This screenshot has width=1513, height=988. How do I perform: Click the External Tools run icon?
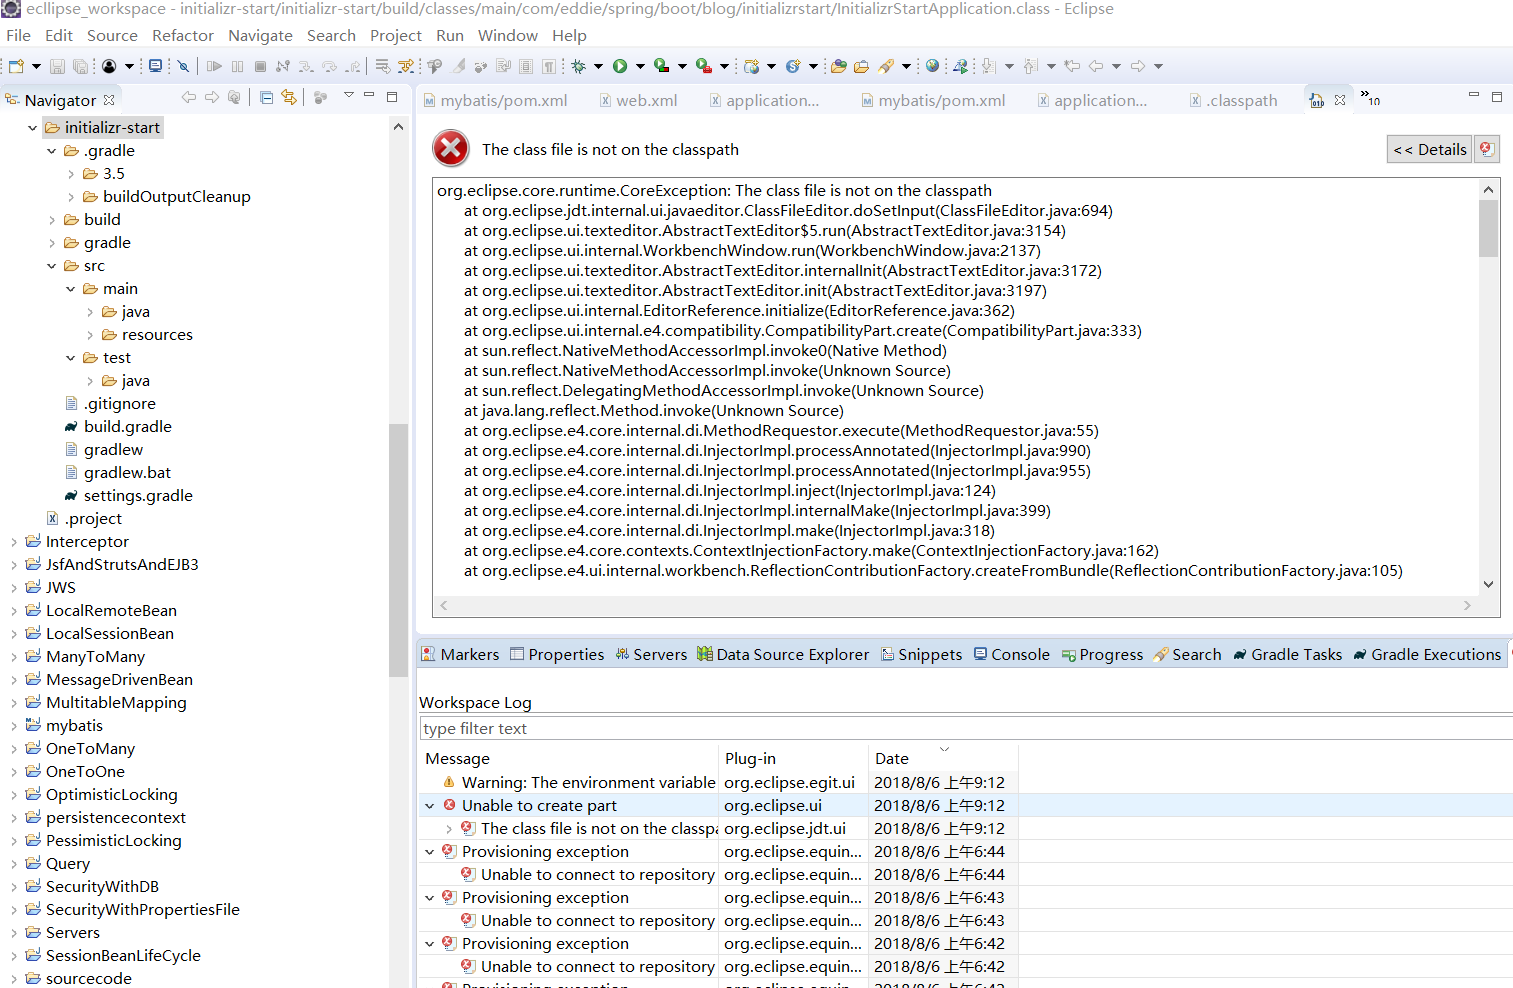coord(704,66)
